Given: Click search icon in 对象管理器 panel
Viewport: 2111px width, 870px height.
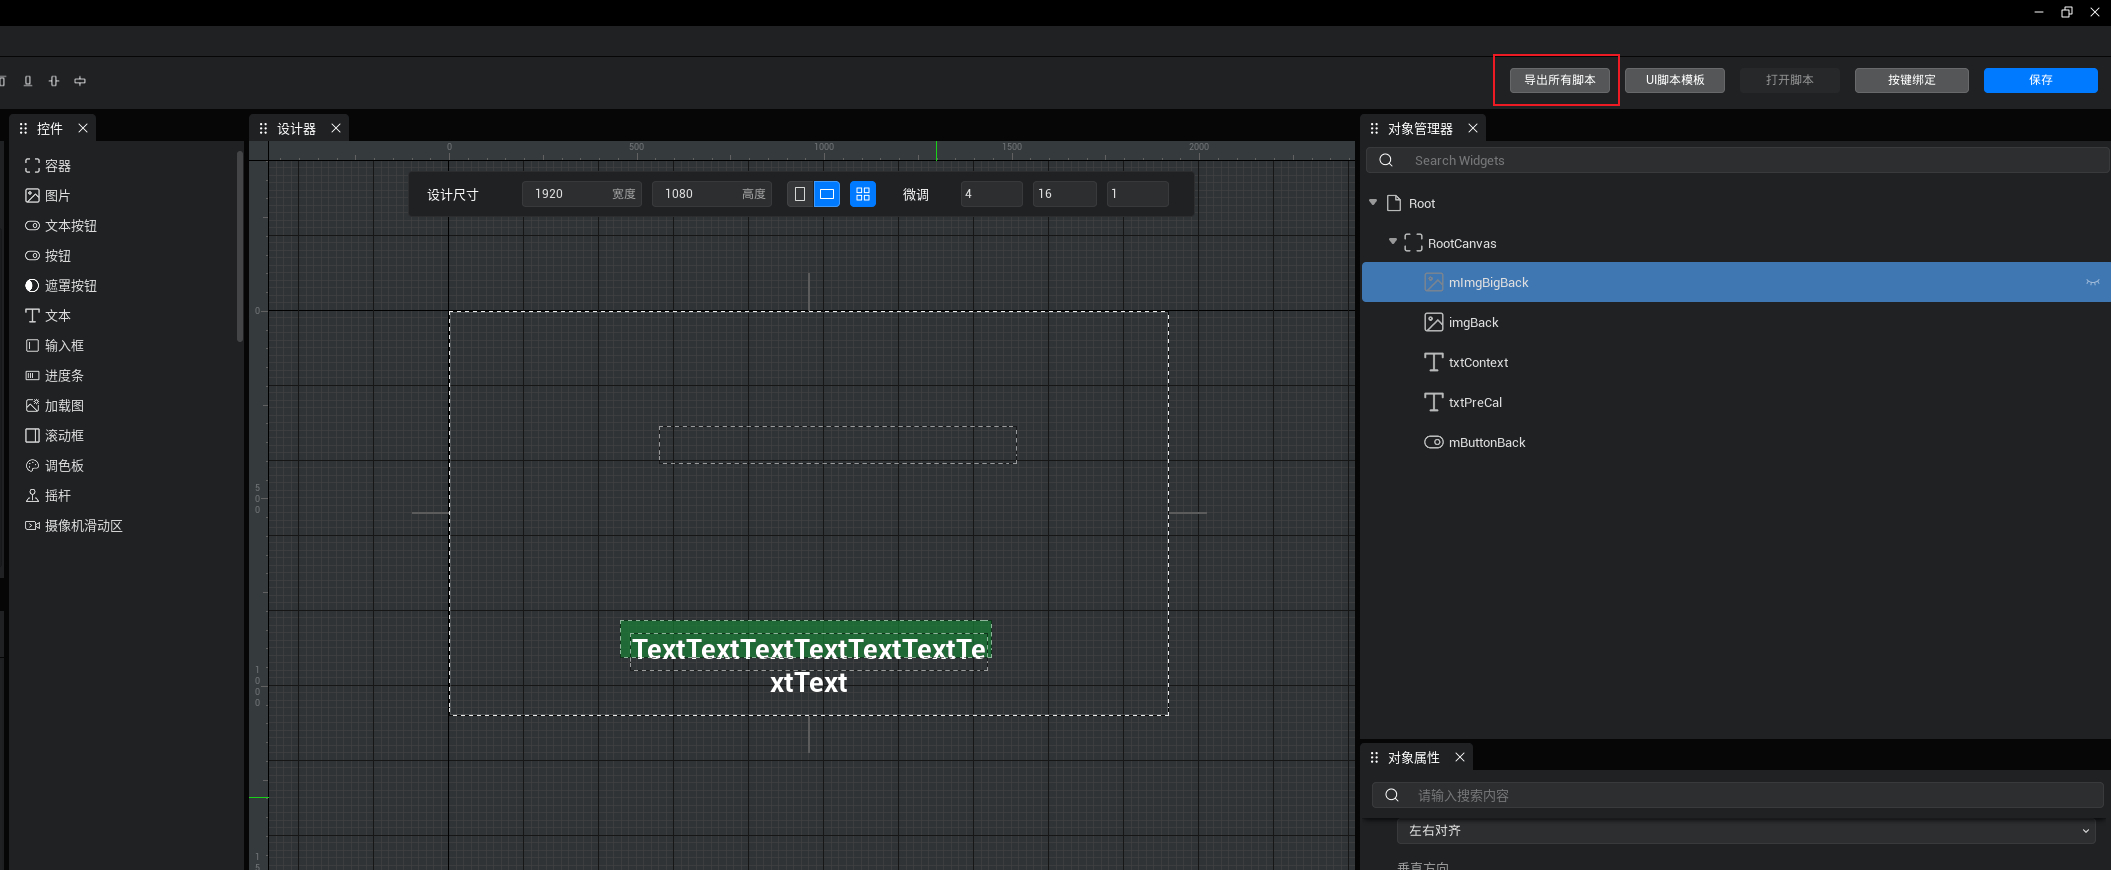Looking at the screenshot, I should tap(1386, 160).
